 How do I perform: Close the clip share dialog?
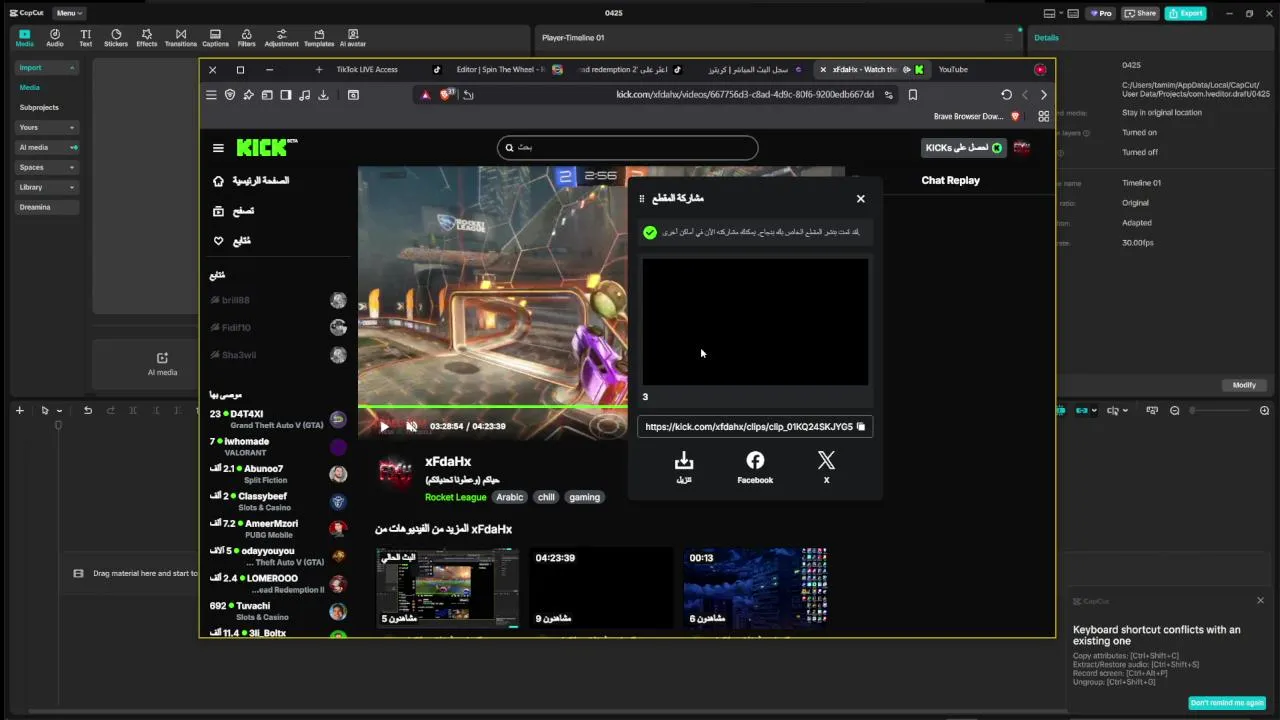pos(860,199)
